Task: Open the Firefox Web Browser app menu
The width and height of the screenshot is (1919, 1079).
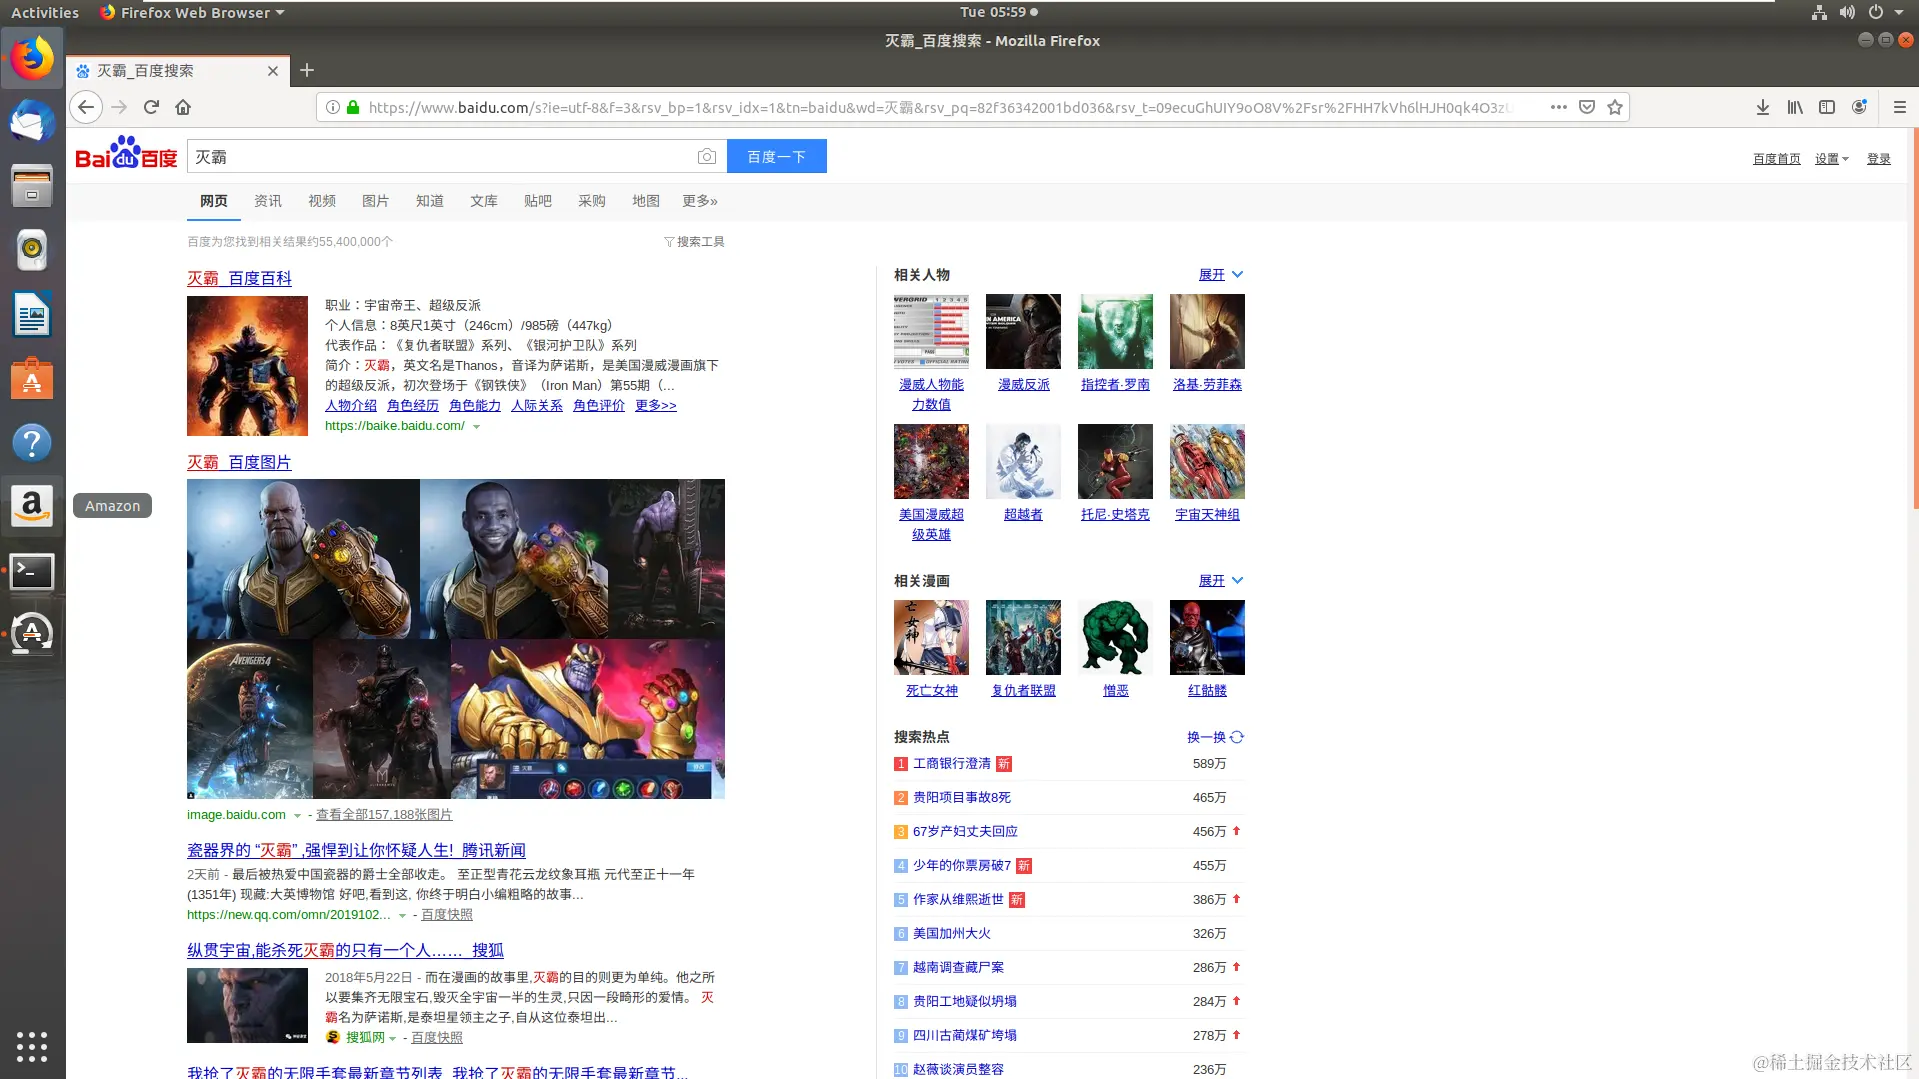Action: (193, 12)
